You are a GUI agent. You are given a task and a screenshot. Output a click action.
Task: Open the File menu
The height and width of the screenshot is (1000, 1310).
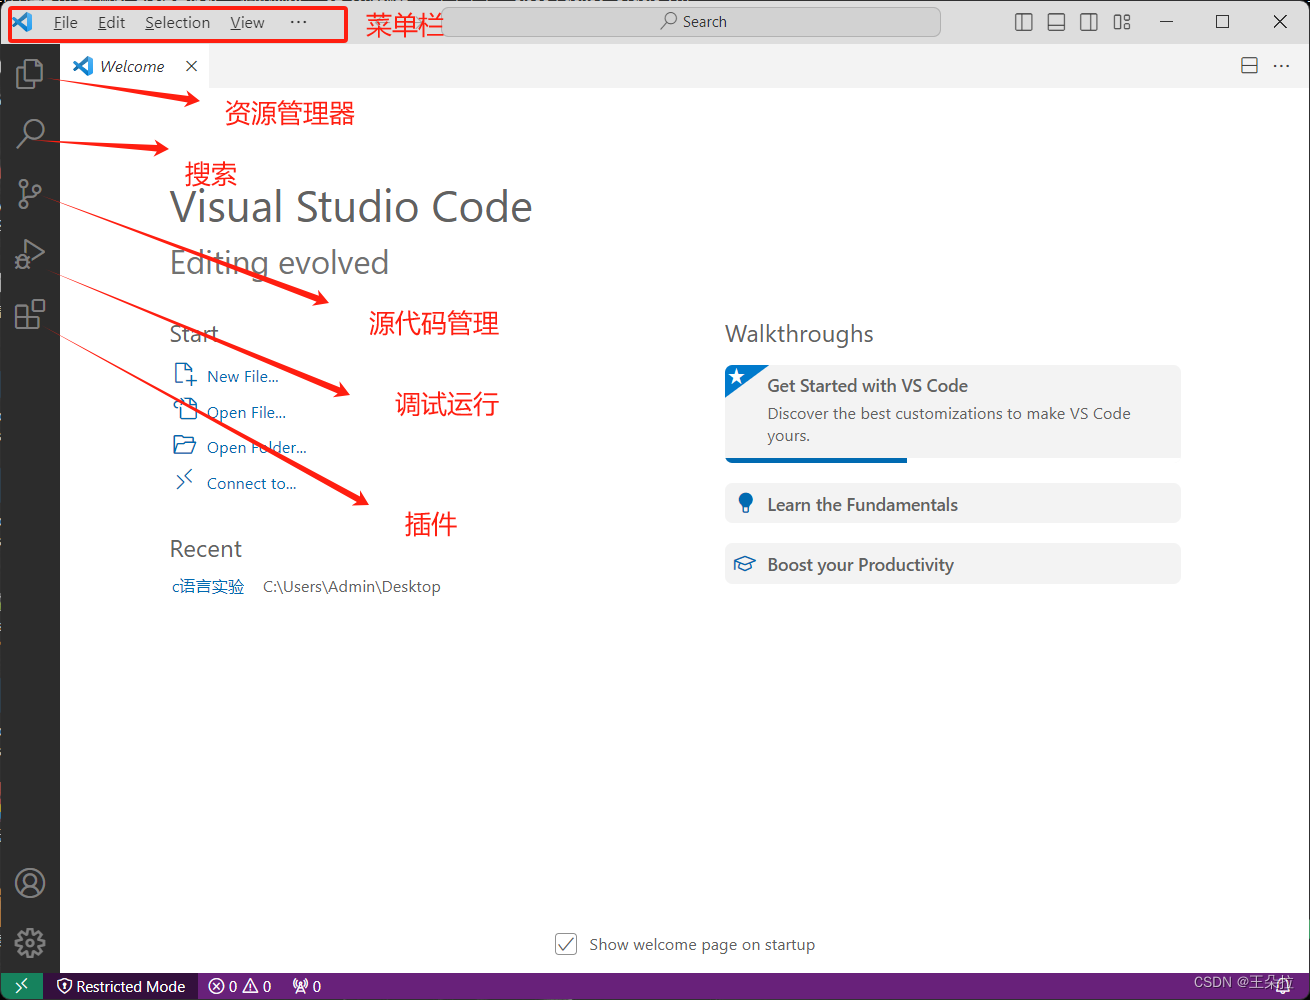65,22
